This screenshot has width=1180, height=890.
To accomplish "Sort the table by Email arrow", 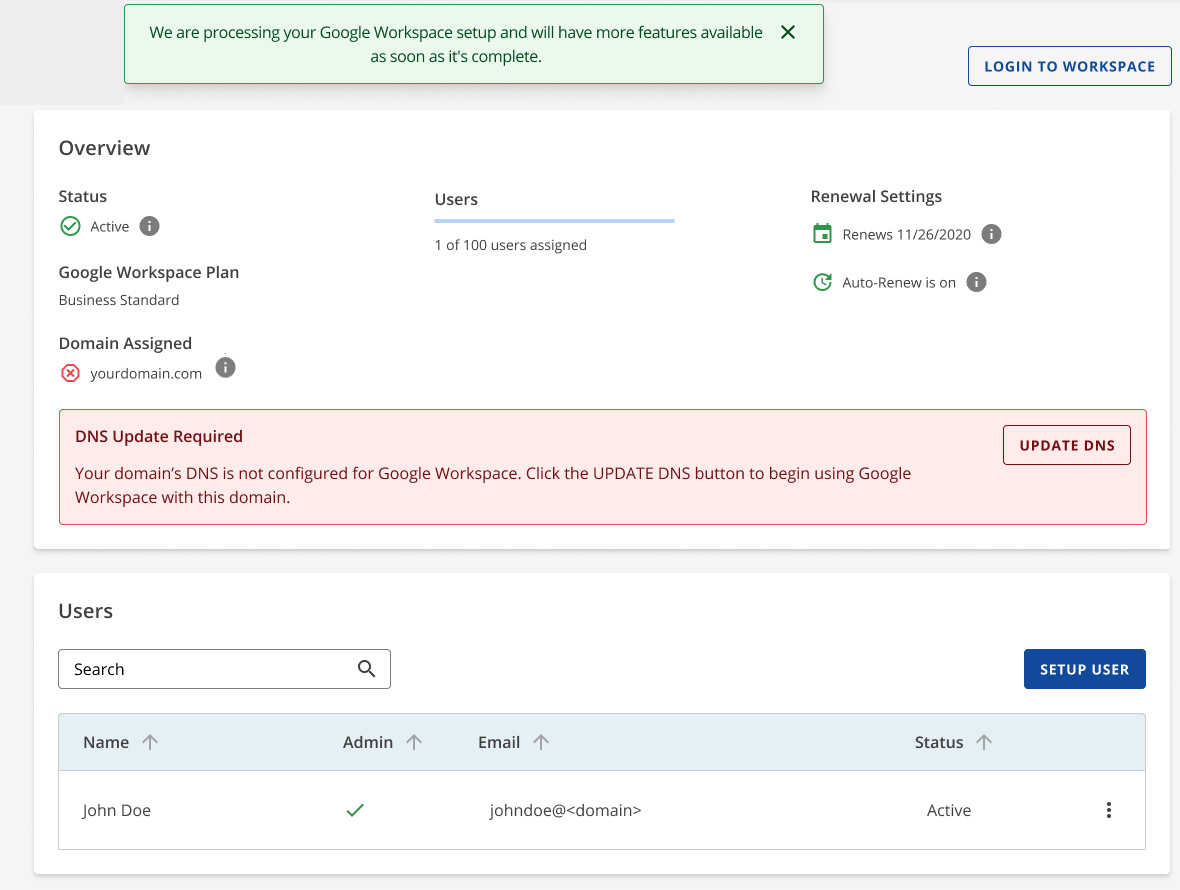I will pyautogui.click(x=540, y=742).
